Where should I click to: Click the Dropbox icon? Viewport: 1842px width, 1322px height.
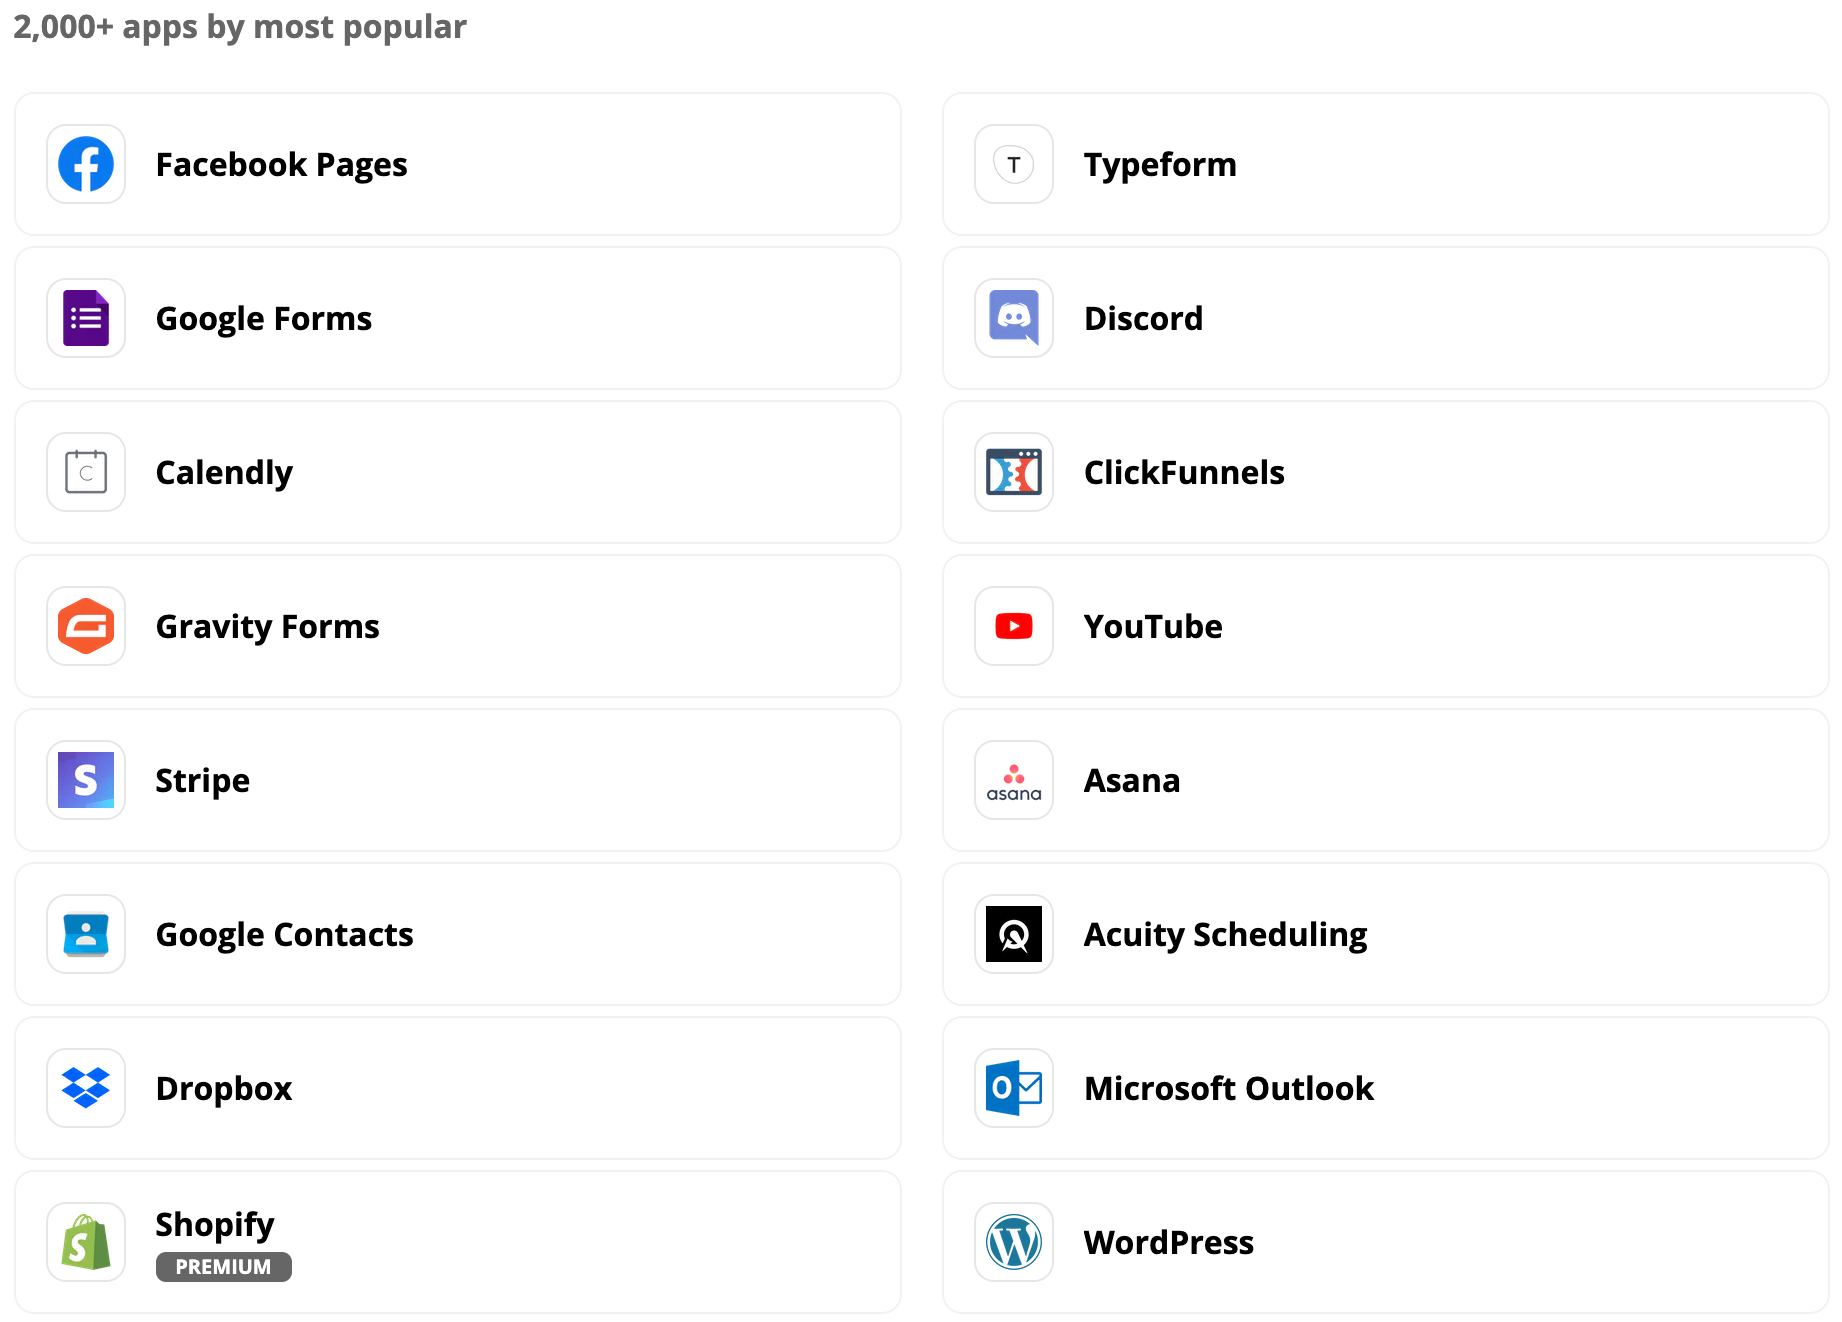(85, 1088)
